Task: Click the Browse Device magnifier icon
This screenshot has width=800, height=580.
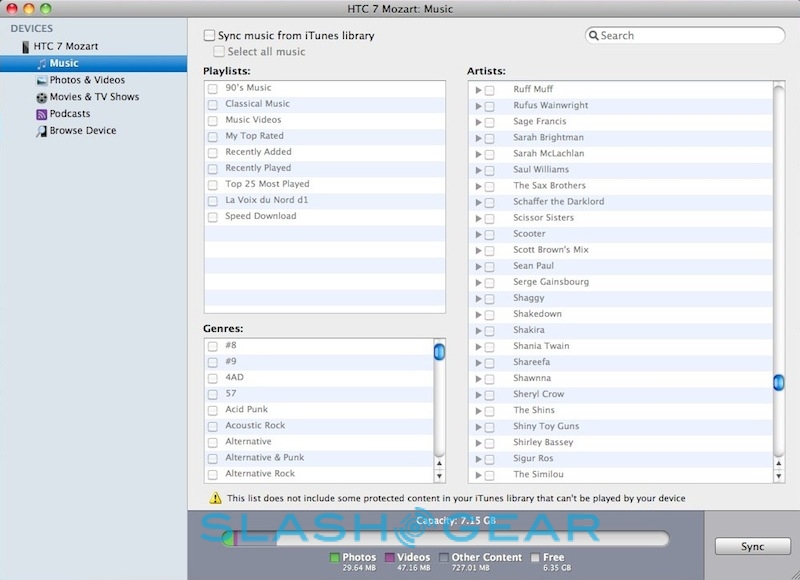Action: [41, 131]
